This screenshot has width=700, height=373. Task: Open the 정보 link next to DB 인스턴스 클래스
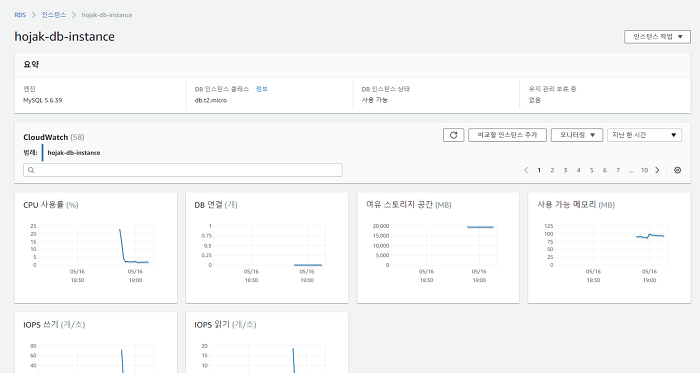pos(262,89)
